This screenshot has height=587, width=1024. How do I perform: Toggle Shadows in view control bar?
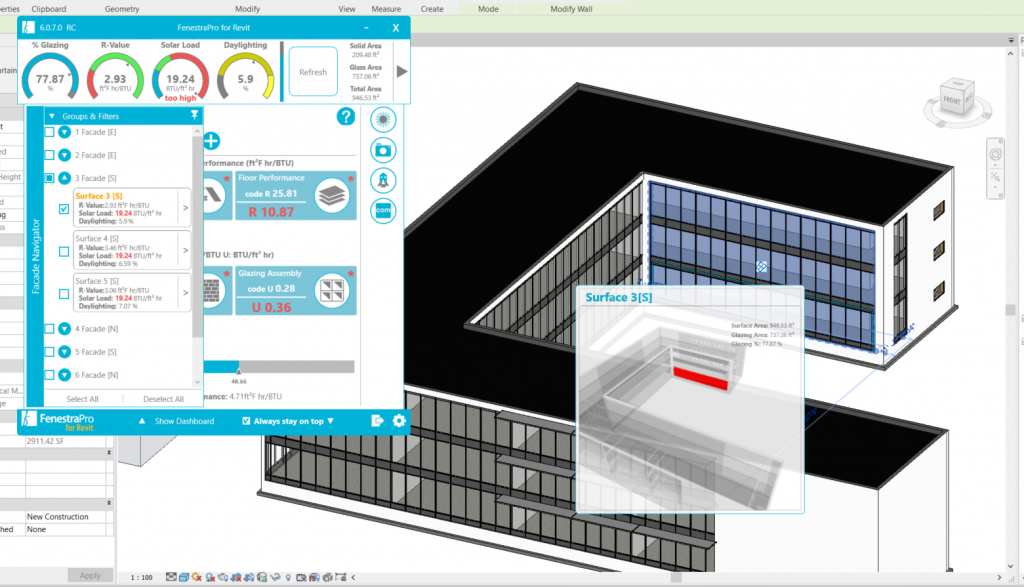[210, 577]
